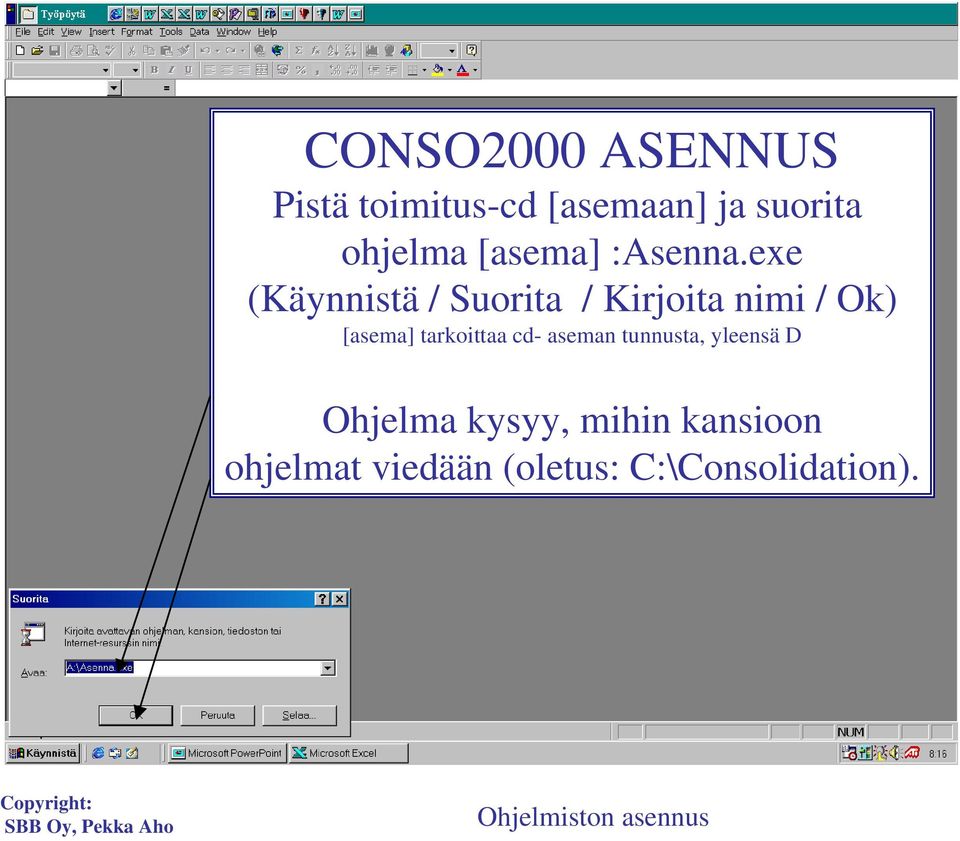Click the Format Painter brush icon
Viewport: 960px width, 841px height.
183,50
